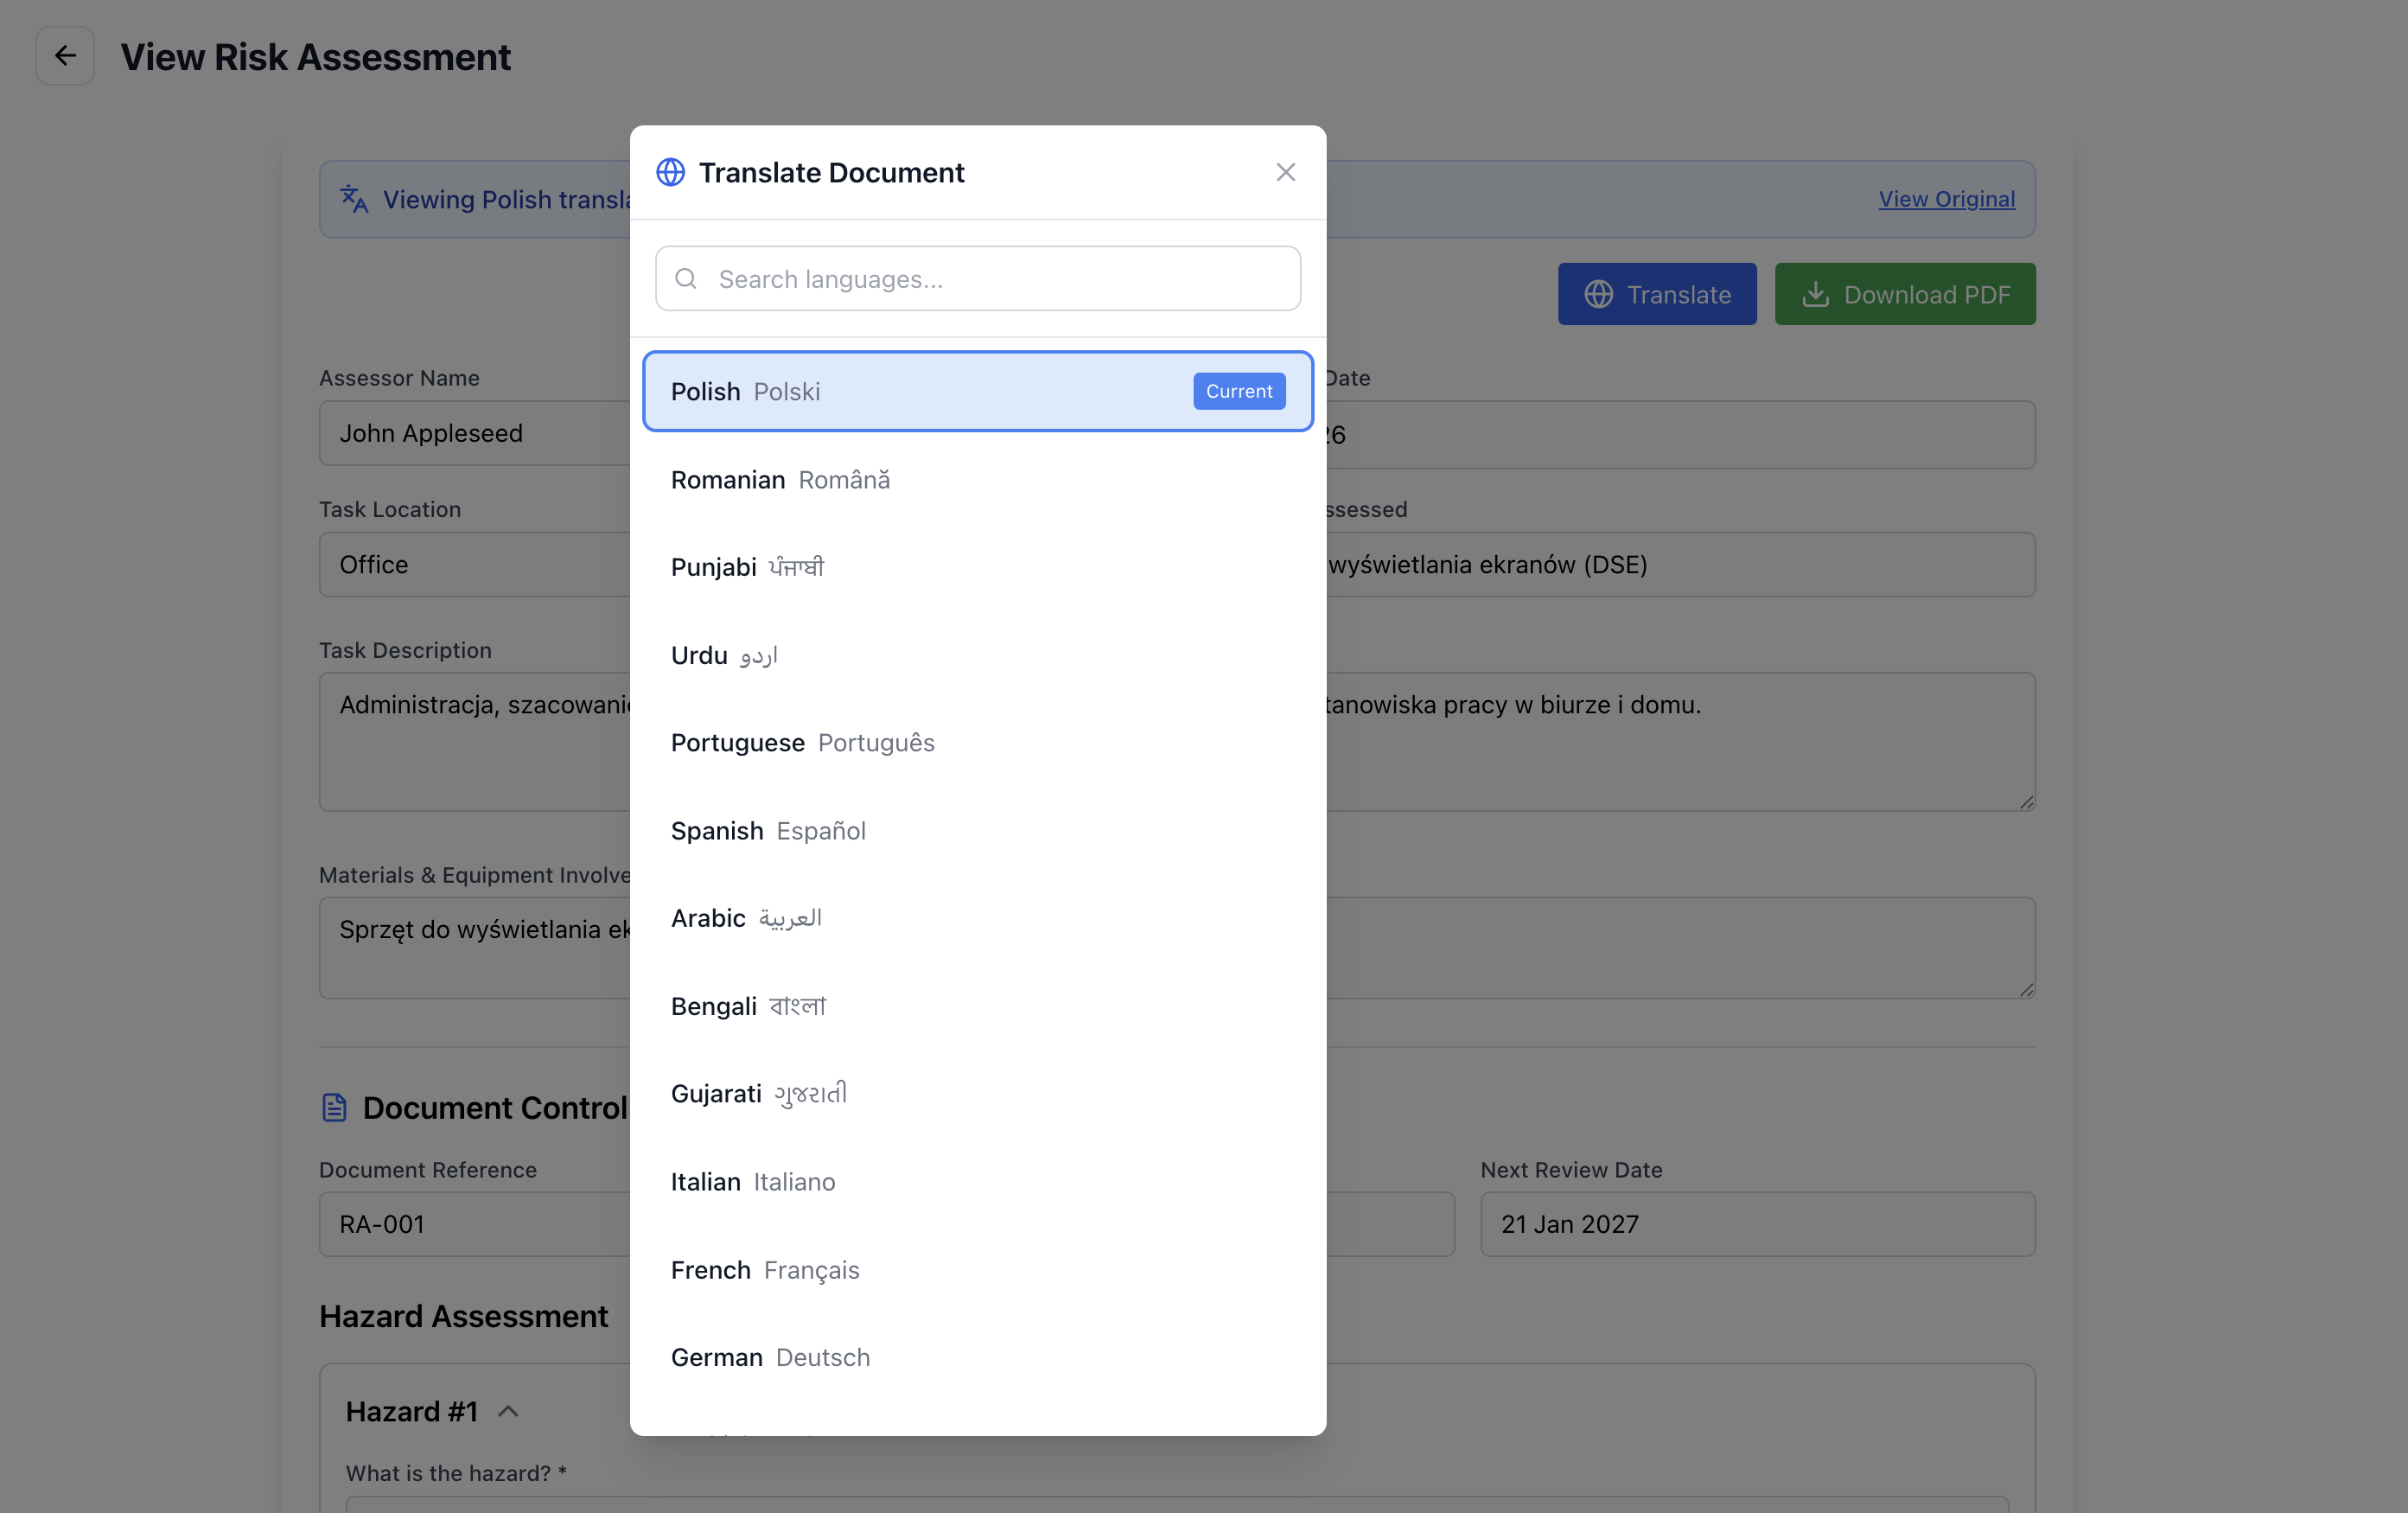Select Punjabi language option
2408x1513 pixels.
point(977,567)
